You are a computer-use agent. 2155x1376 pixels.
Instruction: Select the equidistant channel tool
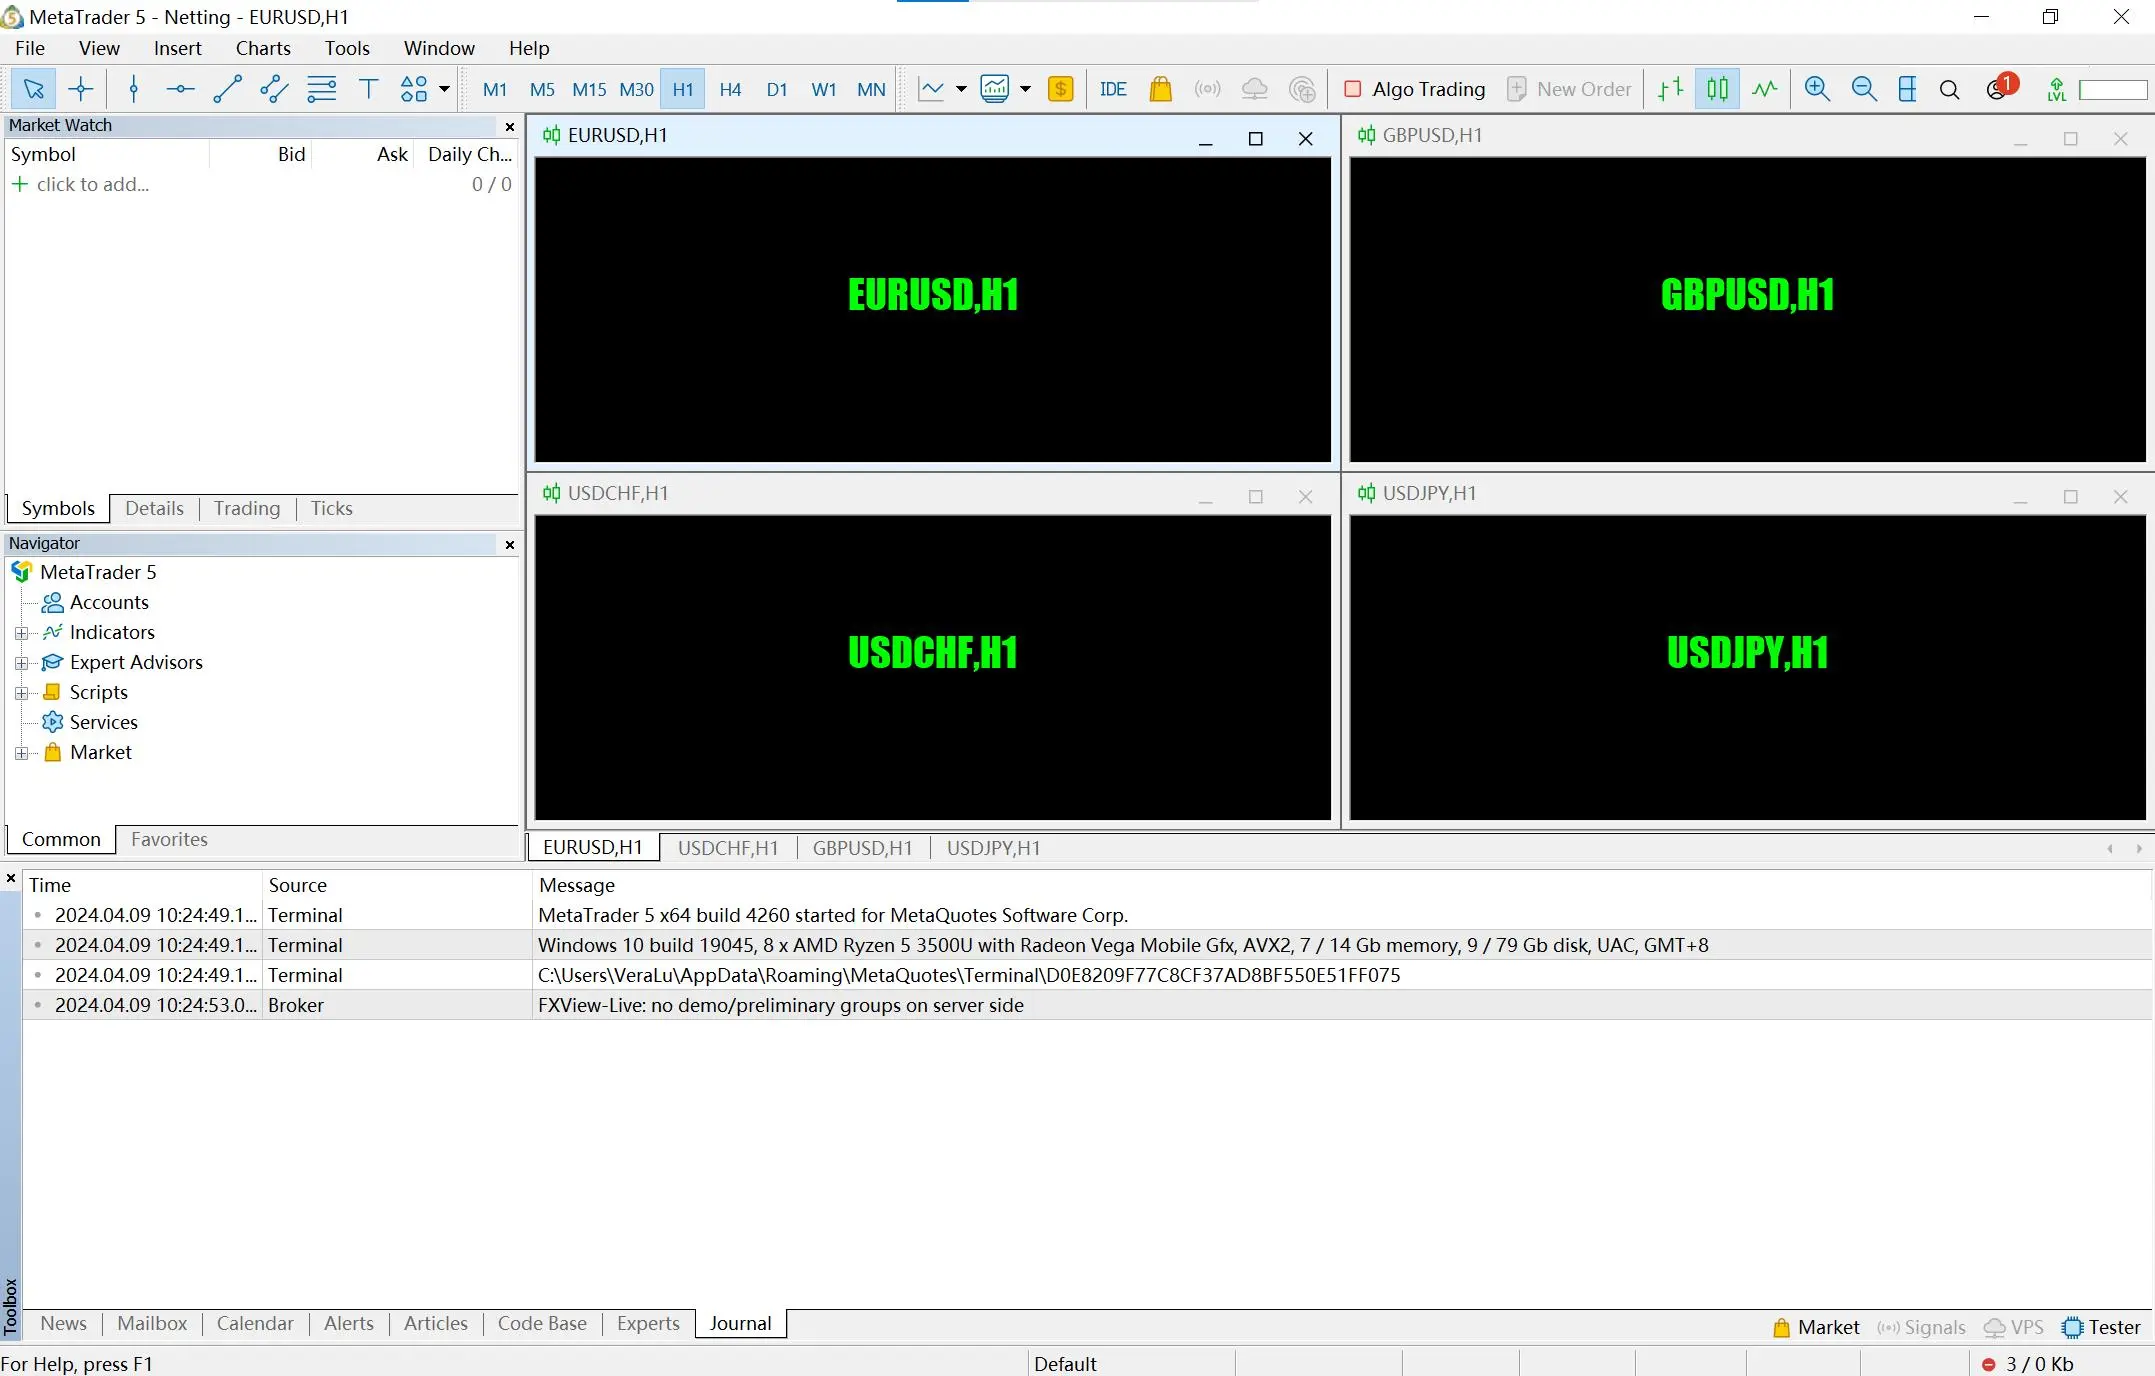pos(274,89)
